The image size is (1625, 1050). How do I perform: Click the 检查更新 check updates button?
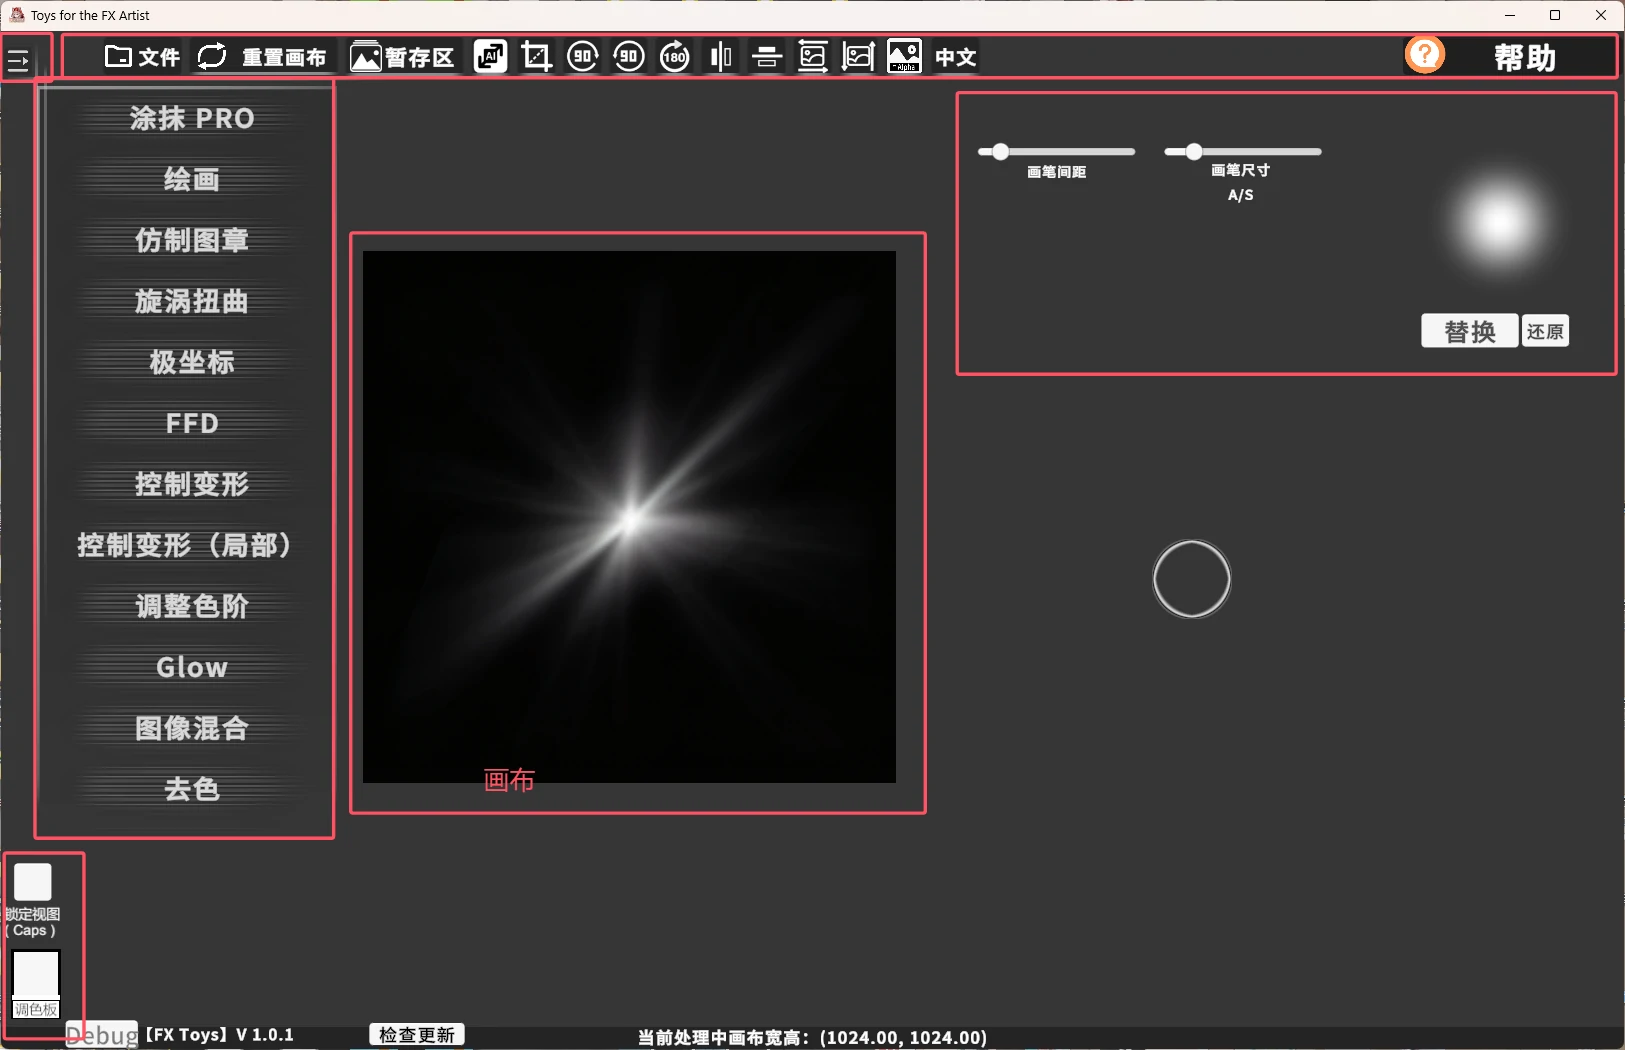click(417, 1035)
